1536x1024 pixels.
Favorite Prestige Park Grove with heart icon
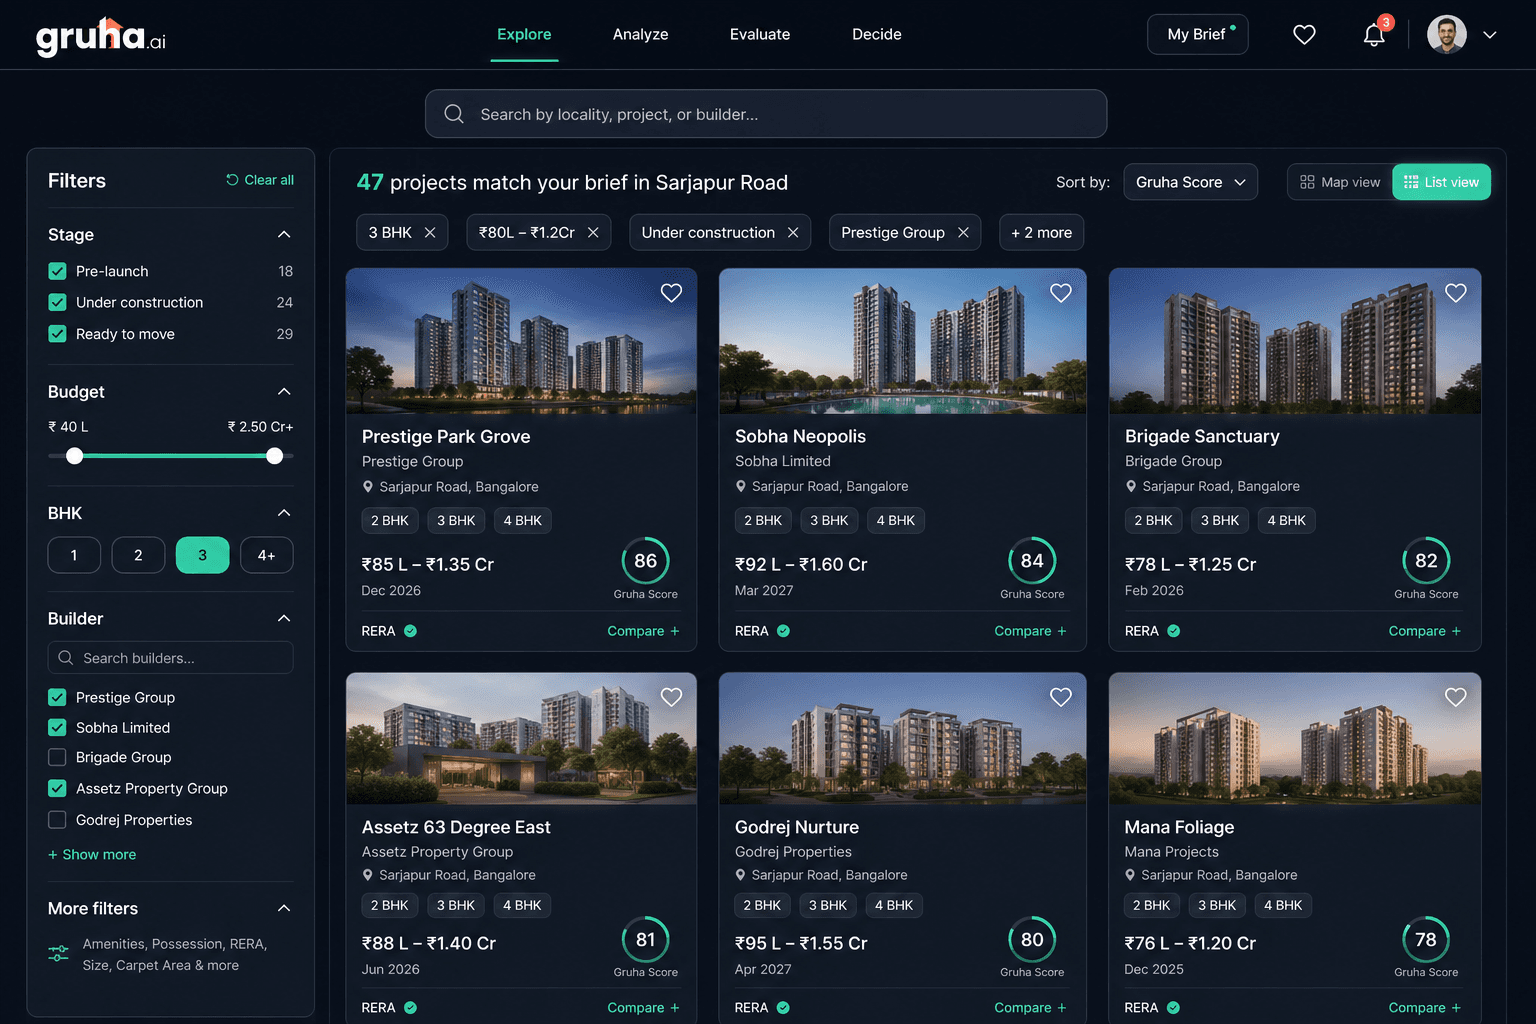(x=671, y=293)
